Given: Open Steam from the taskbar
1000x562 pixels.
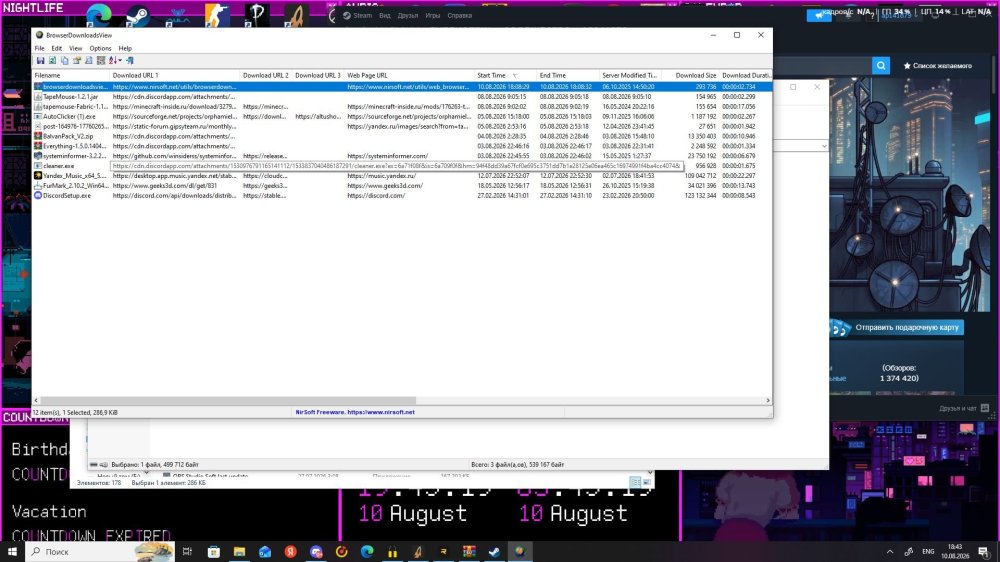Looking at the screenshot, I should coord(494,552).
